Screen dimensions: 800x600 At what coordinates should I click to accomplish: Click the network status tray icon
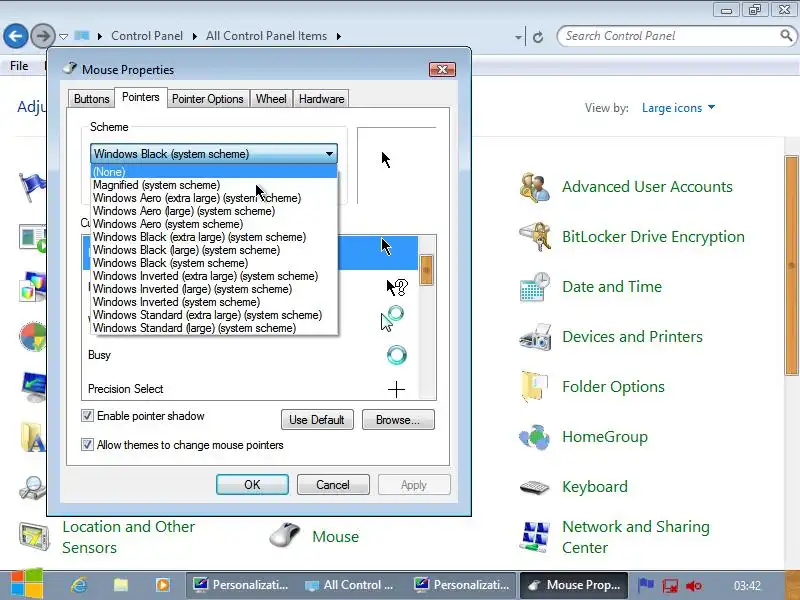point(670,586)
